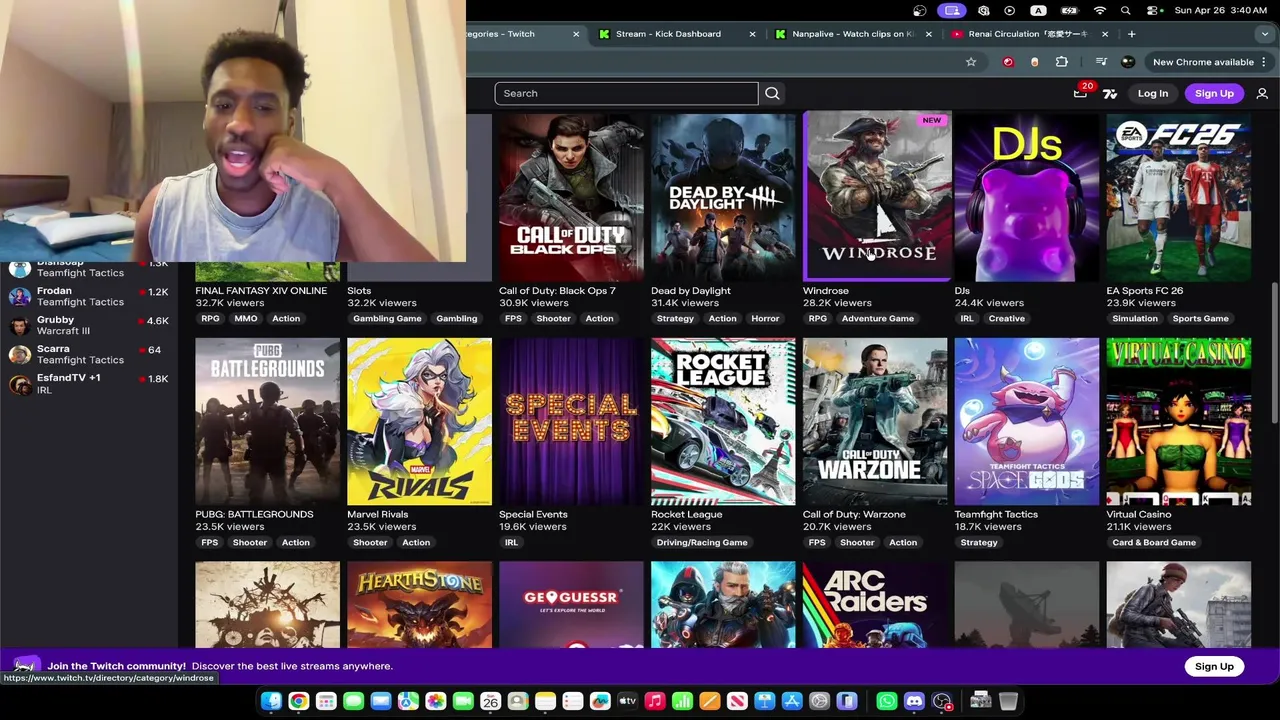1280x720 pixels.
Task: Open Trash in the Dock
Action: 1008,701
